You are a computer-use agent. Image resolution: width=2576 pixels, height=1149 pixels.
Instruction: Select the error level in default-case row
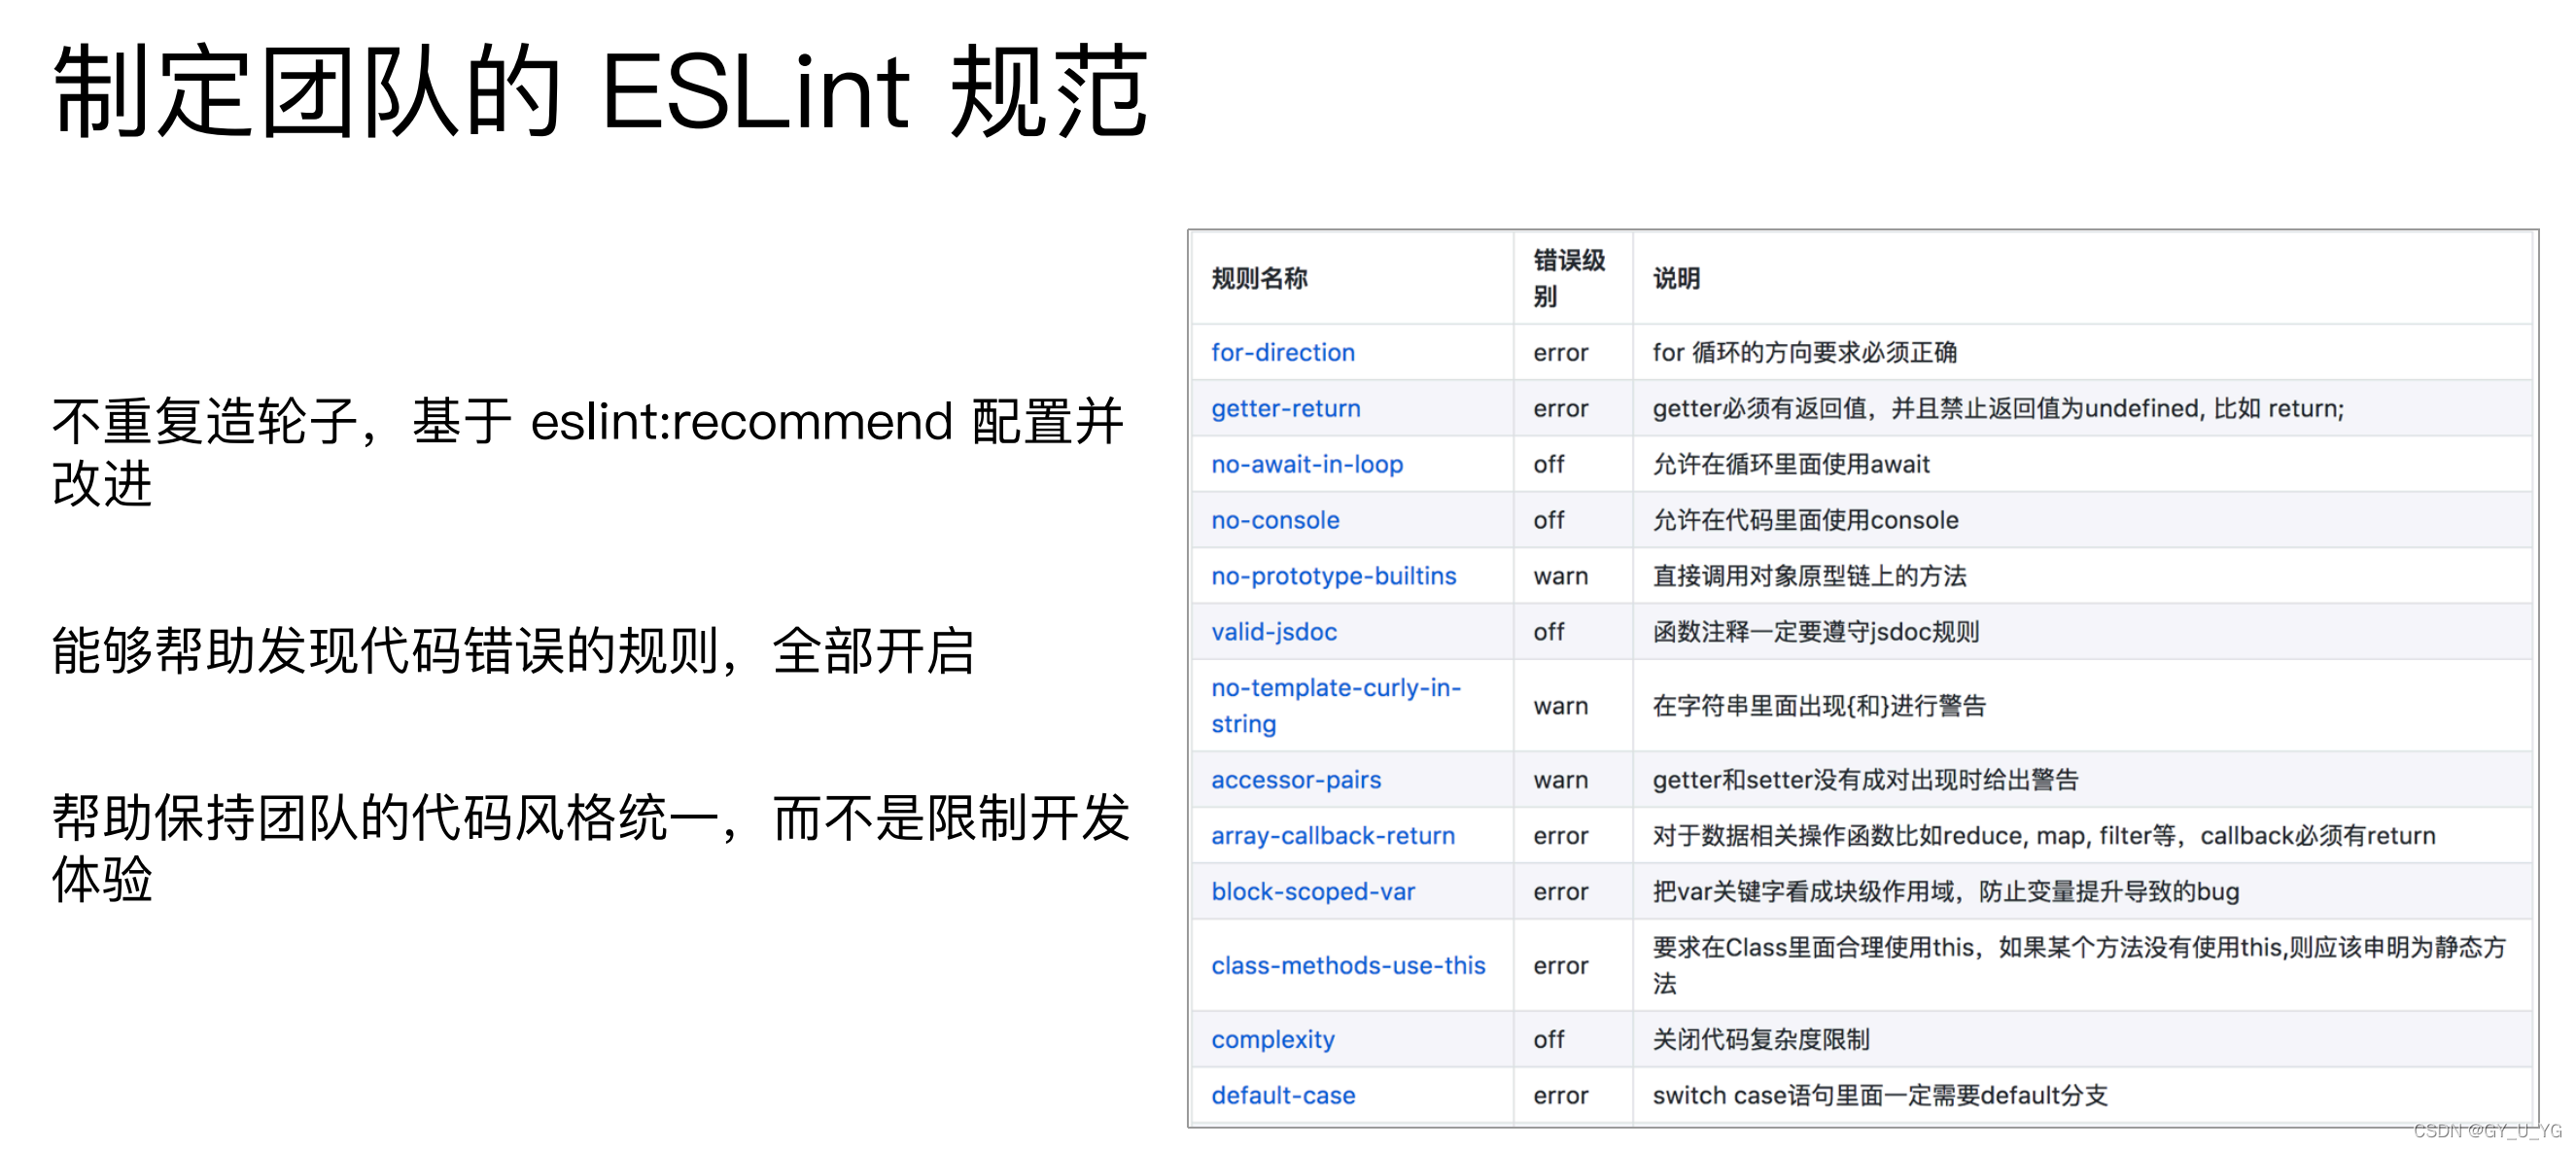(1560, 1096)
